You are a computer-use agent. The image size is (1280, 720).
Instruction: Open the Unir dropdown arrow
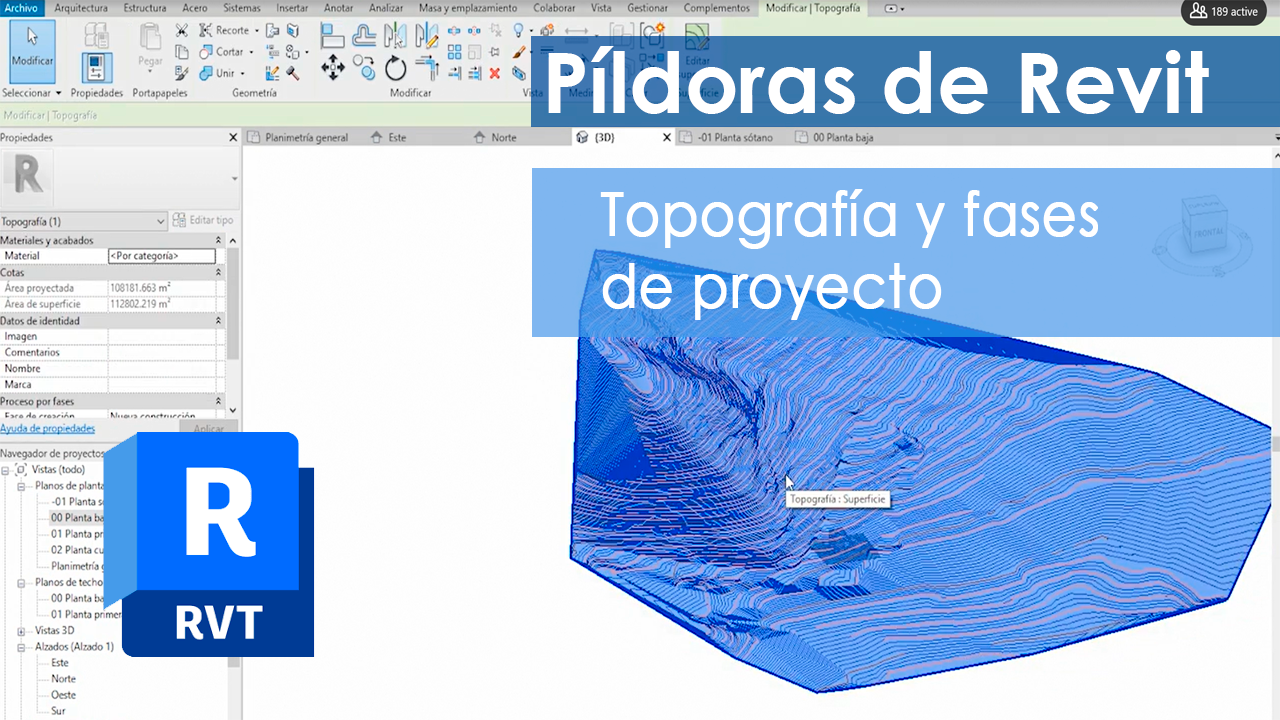coord(242,74)
